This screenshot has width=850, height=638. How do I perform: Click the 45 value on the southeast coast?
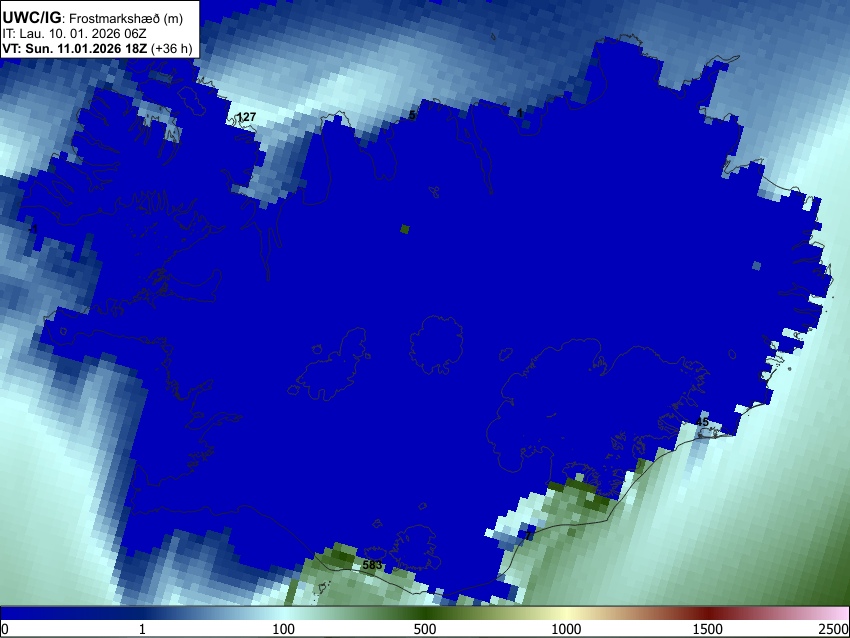(x=702, y=422)
